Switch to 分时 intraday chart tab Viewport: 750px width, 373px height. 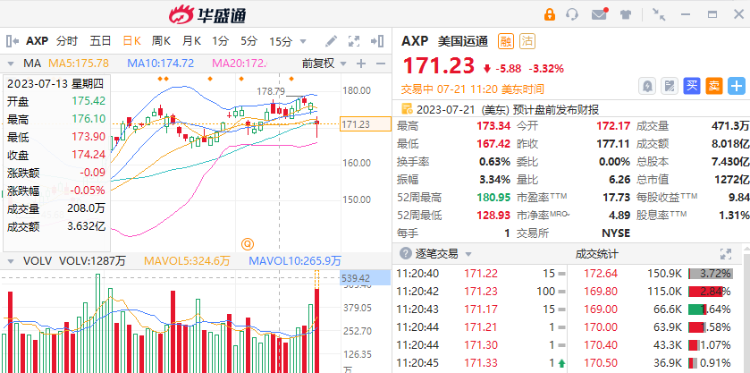(66, 41)
